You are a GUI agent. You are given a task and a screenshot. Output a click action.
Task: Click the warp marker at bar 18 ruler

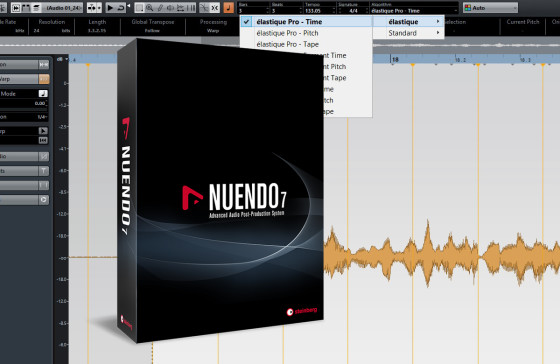pos(412,65)
